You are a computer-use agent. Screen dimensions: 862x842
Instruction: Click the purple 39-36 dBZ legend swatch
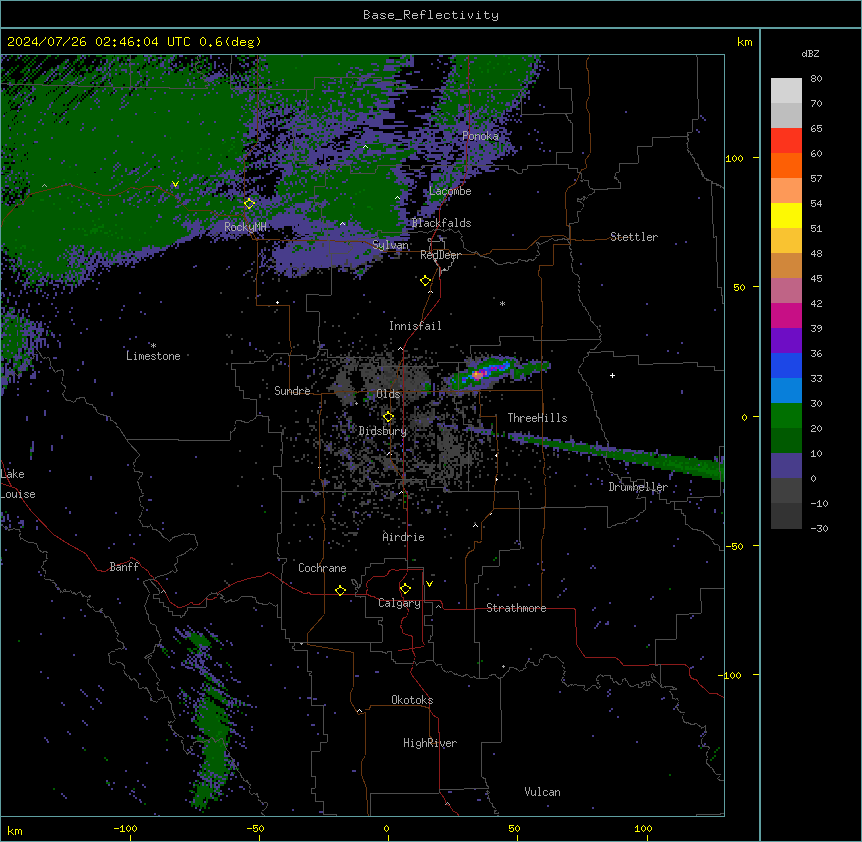(x=786, y=341)
